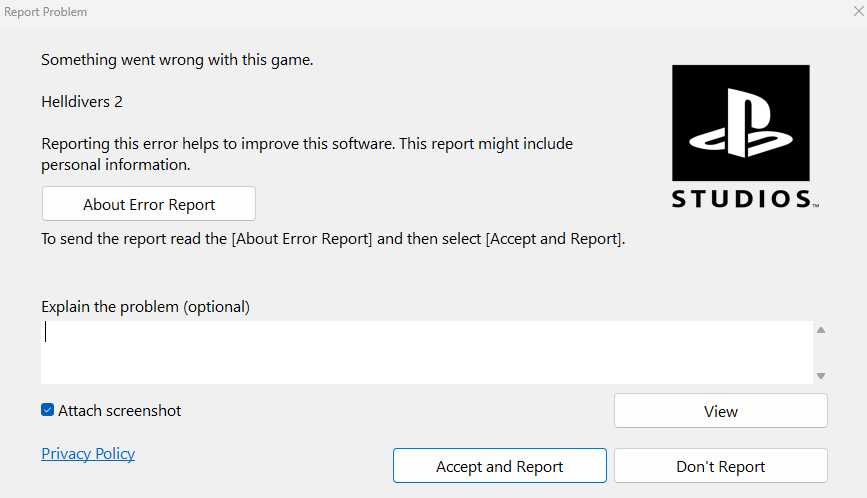Viewport: 867px width, 498px height.
Task: Focus the Explain the problem text box
Action: 427,352
